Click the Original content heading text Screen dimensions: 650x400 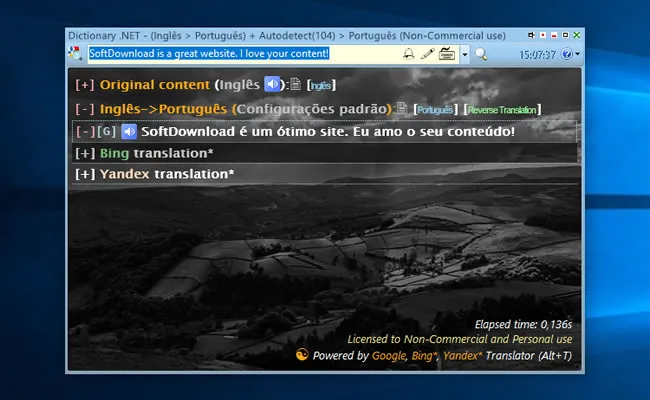(155, 85)
